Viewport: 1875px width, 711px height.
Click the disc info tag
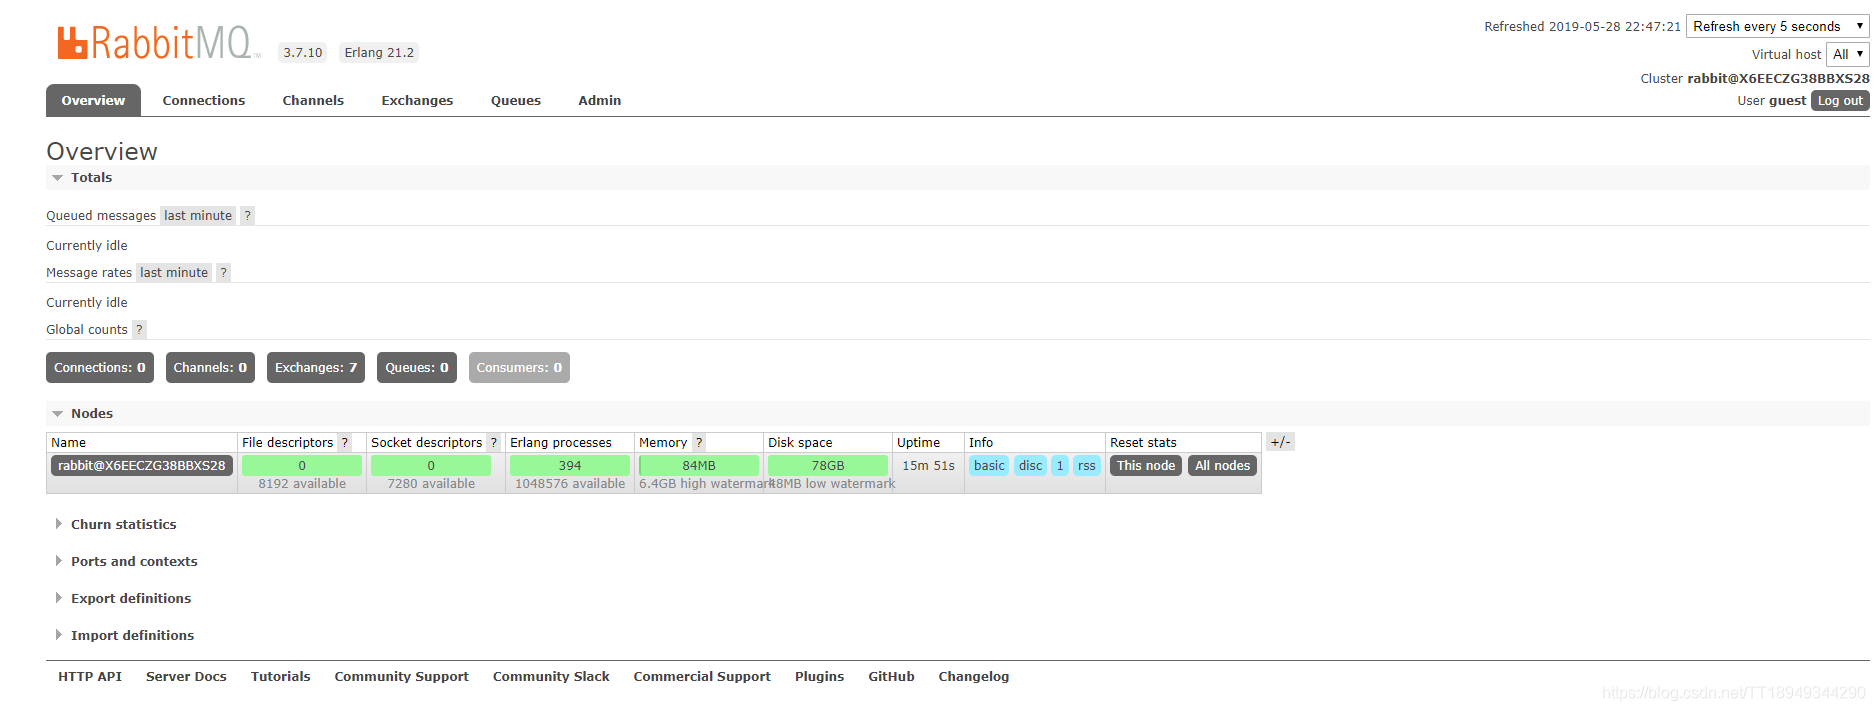(1031, 466)
